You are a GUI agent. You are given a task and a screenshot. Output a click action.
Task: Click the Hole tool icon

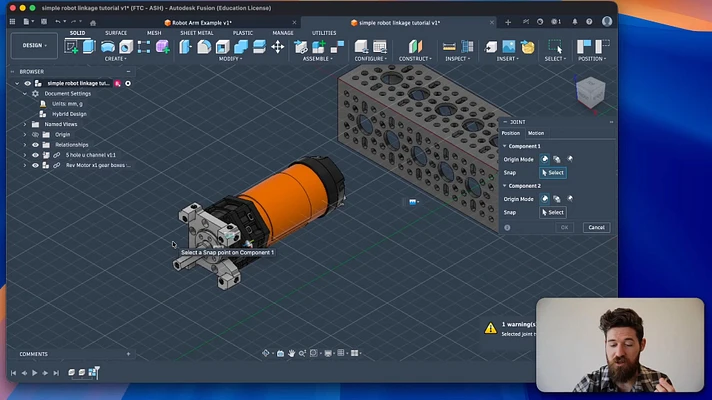pyautogui.click(x=126, y=46)
